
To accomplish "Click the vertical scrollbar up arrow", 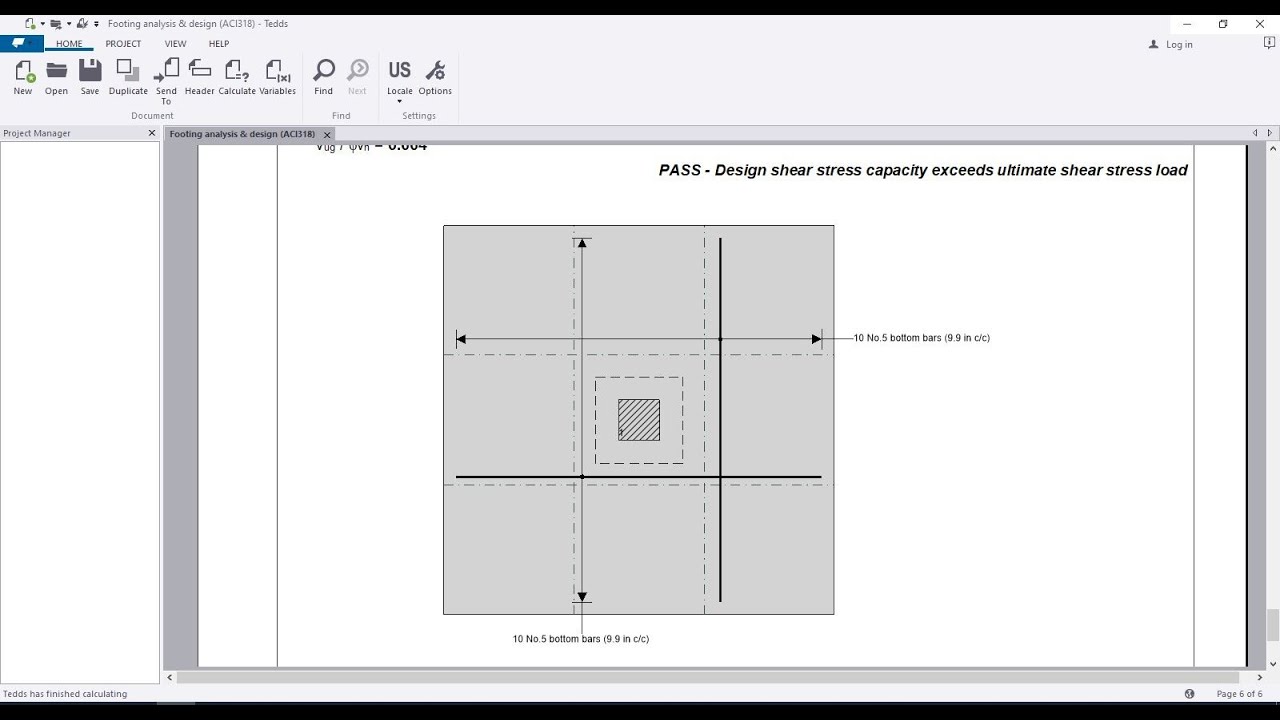I will (1273, 148).
